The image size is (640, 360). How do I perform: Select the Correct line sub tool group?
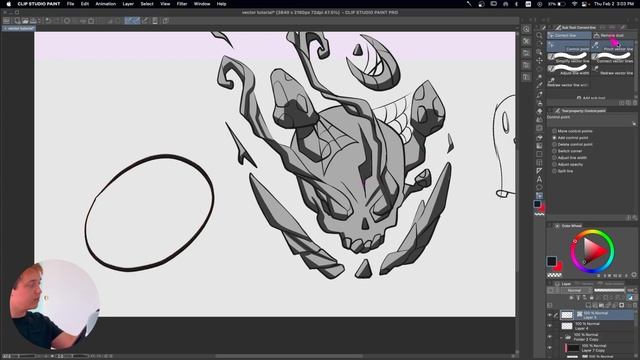[x=569, y=36]
